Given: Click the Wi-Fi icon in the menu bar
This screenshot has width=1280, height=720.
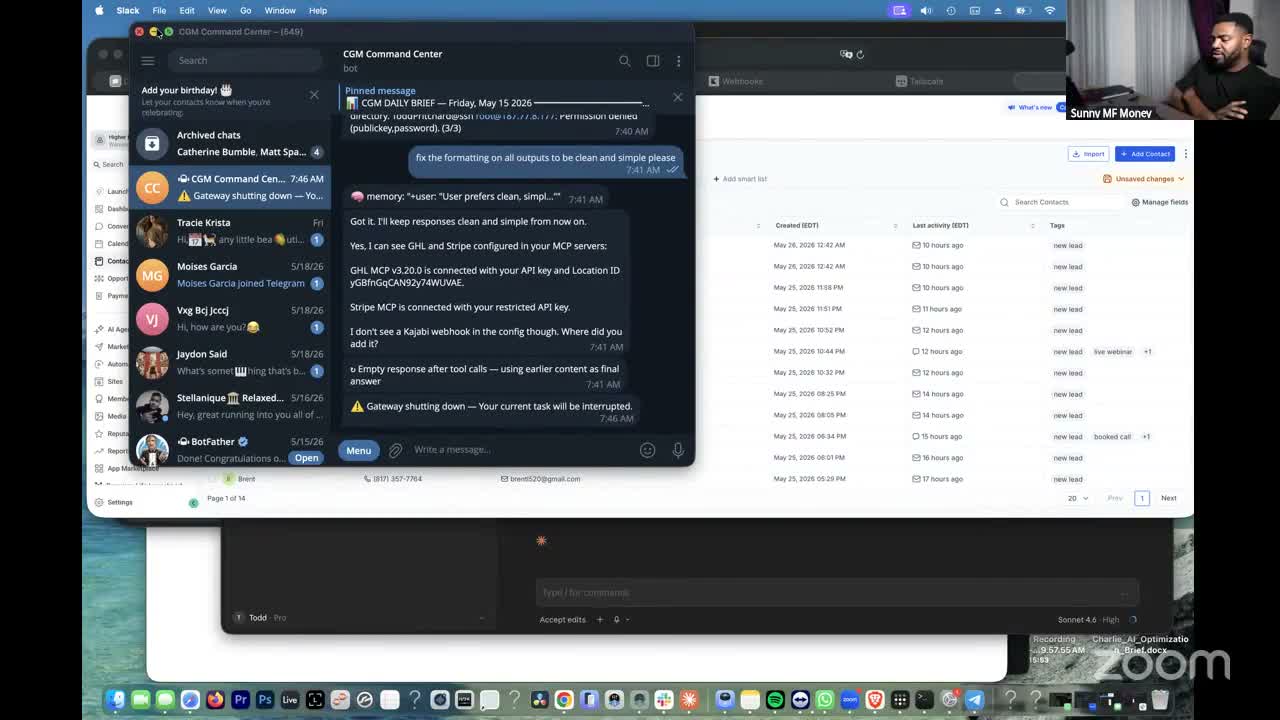Looking at the screenshot, I should tap(1049, 10).
